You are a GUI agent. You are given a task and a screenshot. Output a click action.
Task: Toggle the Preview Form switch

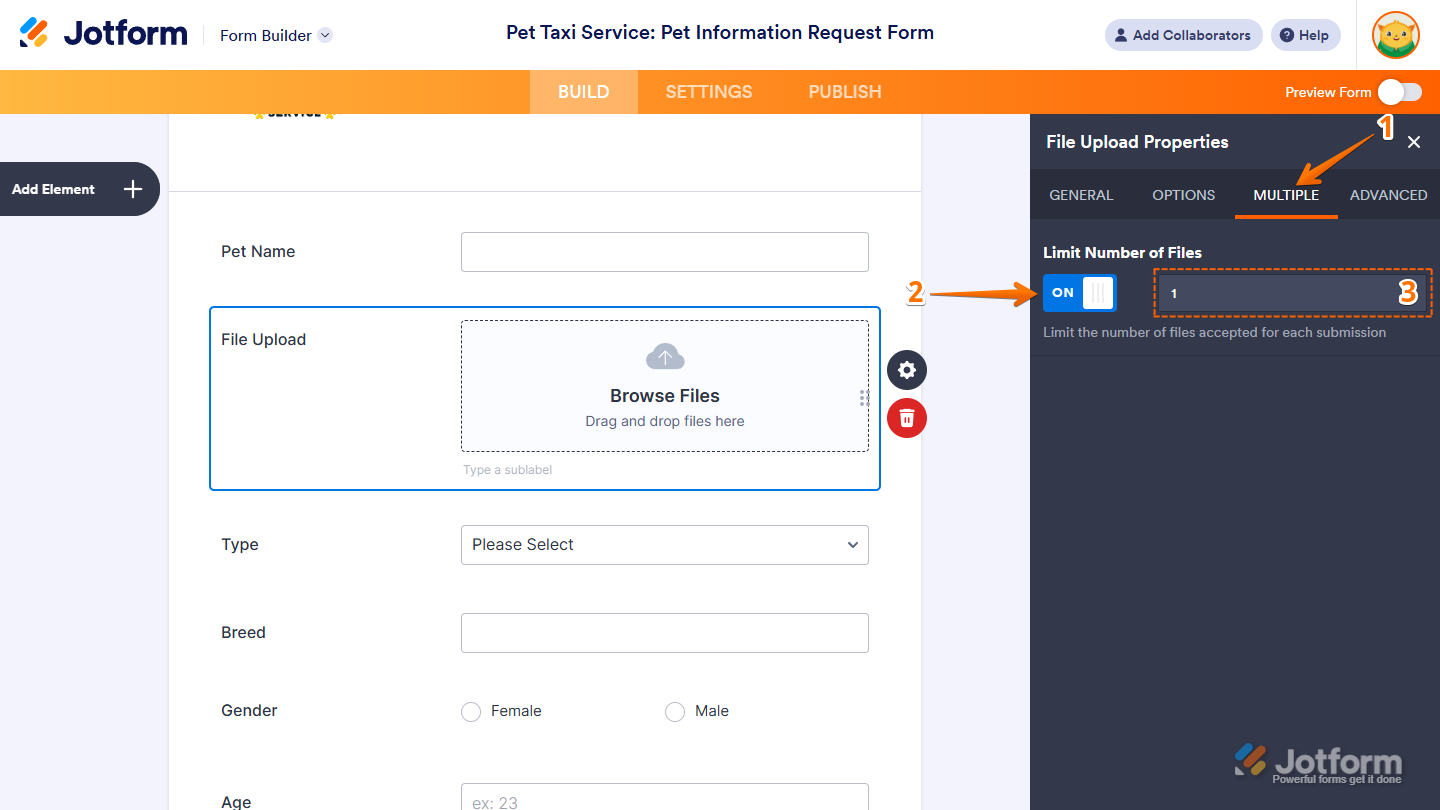pyautogui.click(x=1399, y=92)
